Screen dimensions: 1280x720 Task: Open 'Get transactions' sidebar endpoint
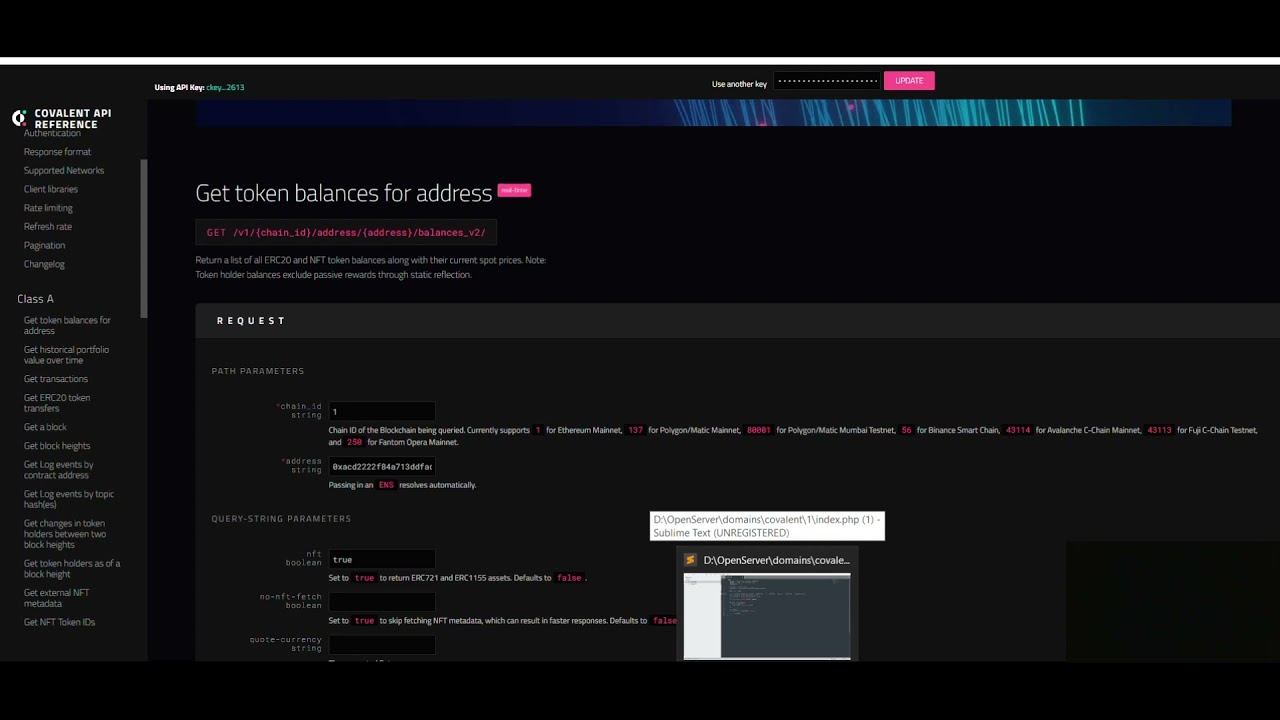[x=56, y=379]
